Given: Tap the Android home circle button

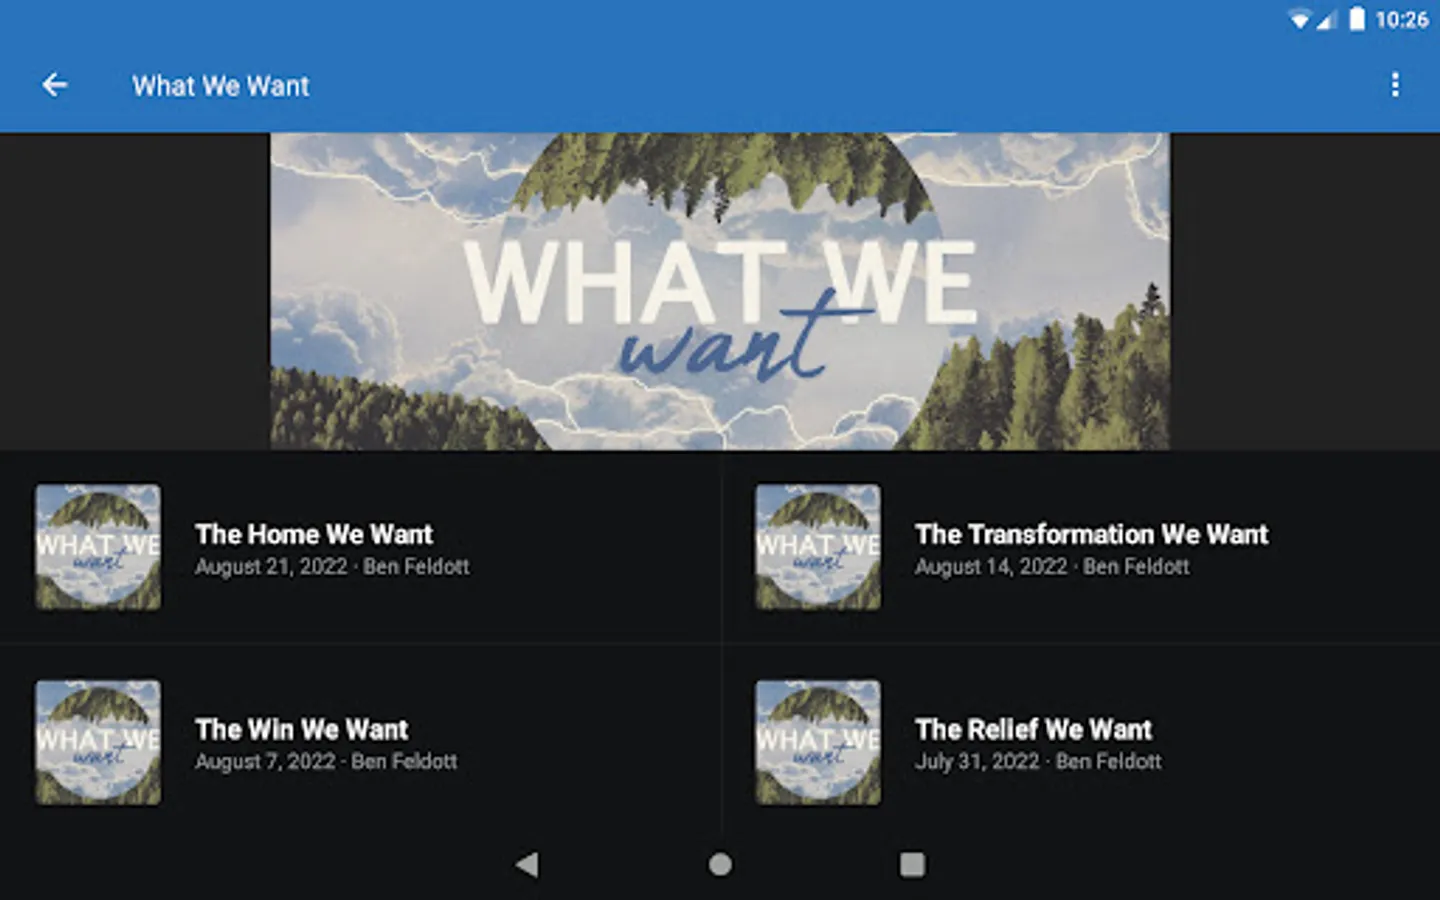Looking at the screenshot, I should coord(720,864).
